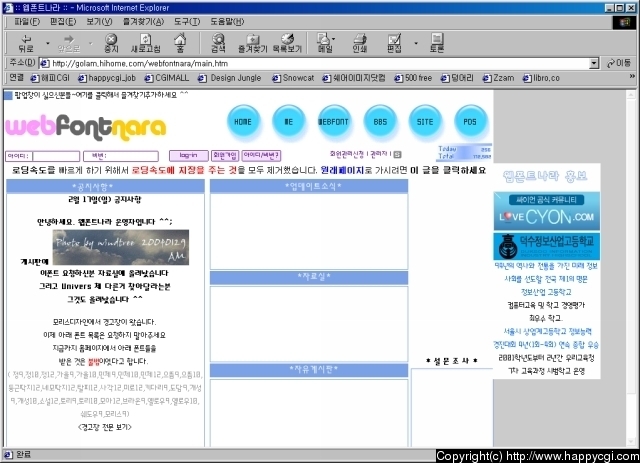Click the Edit (편집) toolbar icon
The image size is (640, 463).
(394, 43)
